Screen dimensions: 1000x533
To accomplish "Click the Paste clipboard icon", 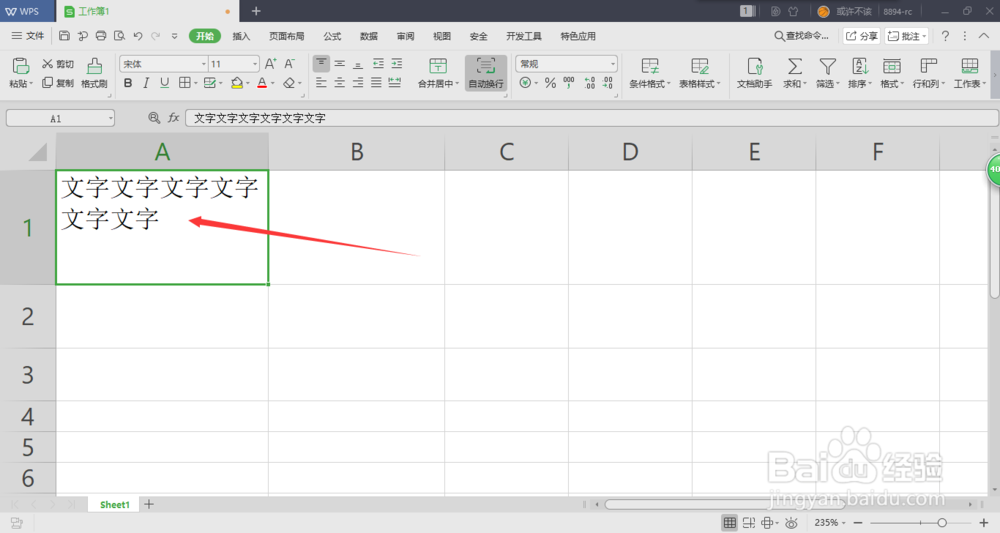I will click(20, 66).
